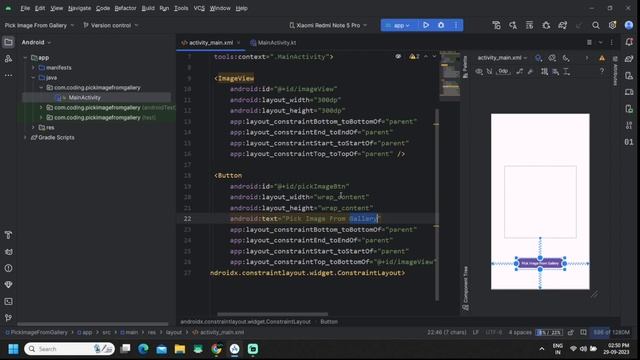Open Android project view dropdown
This screenshot has height=360, width=640.
(36, 42)
